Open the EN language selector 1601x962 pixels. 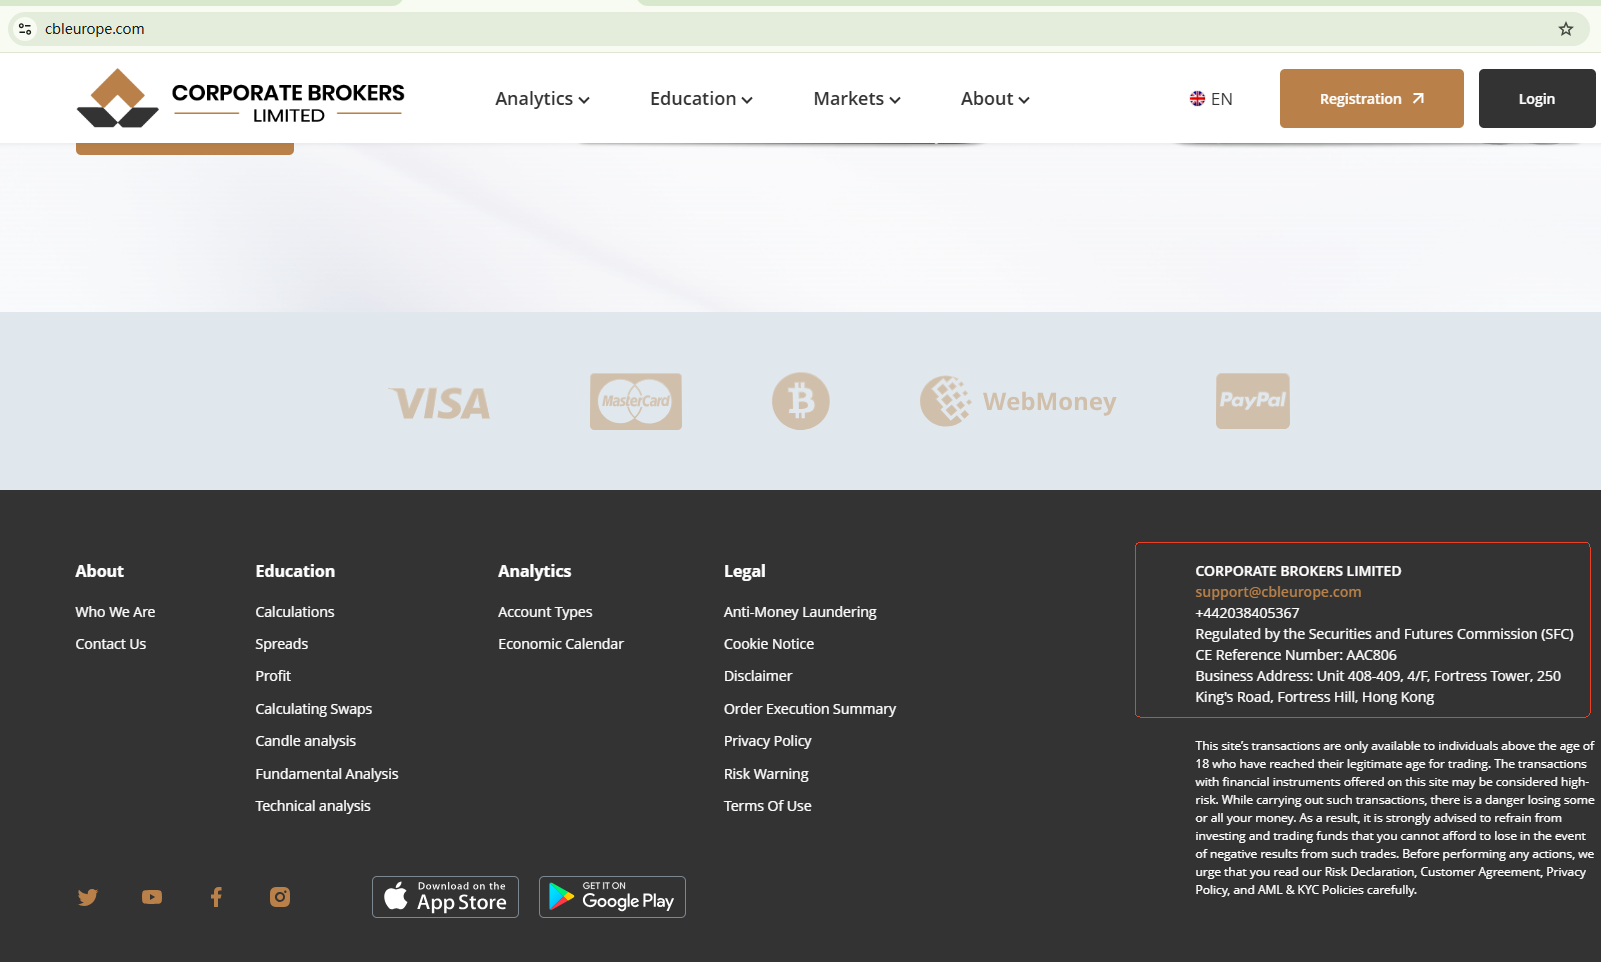(1211, 99)
